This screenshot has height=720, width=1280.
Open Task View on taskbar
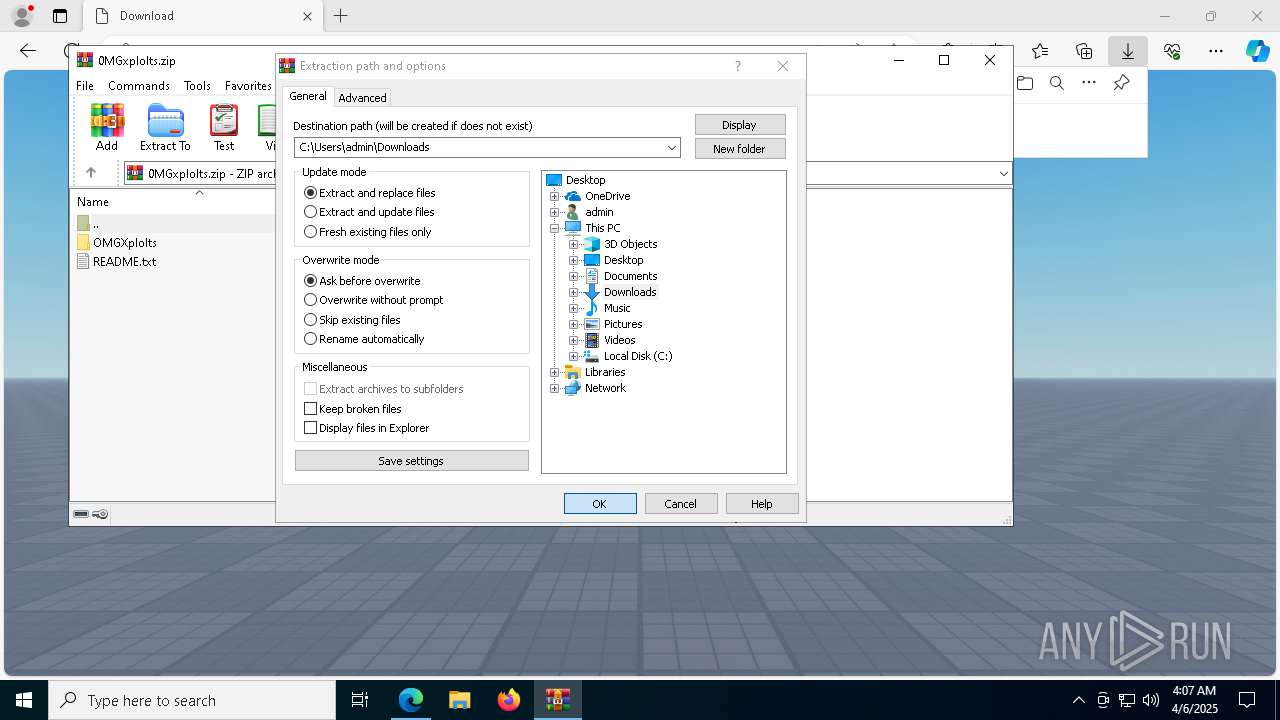click(360, 700)
